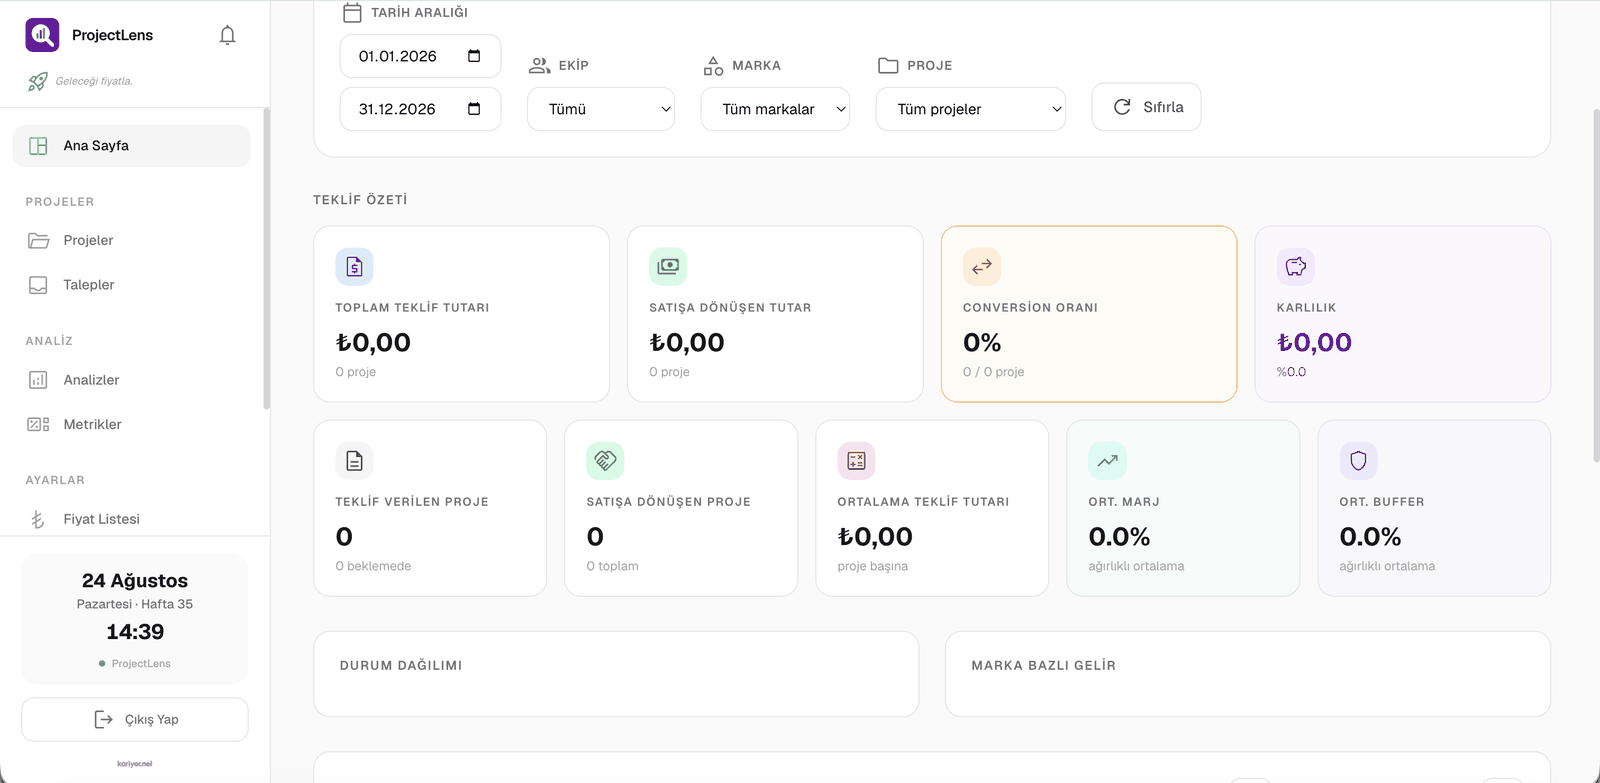Image resolution: width=1600 pixels, height=783 pixels.
Task: Open calendar picker for 31.12.2026 date
Action: [x=474, y=109]
